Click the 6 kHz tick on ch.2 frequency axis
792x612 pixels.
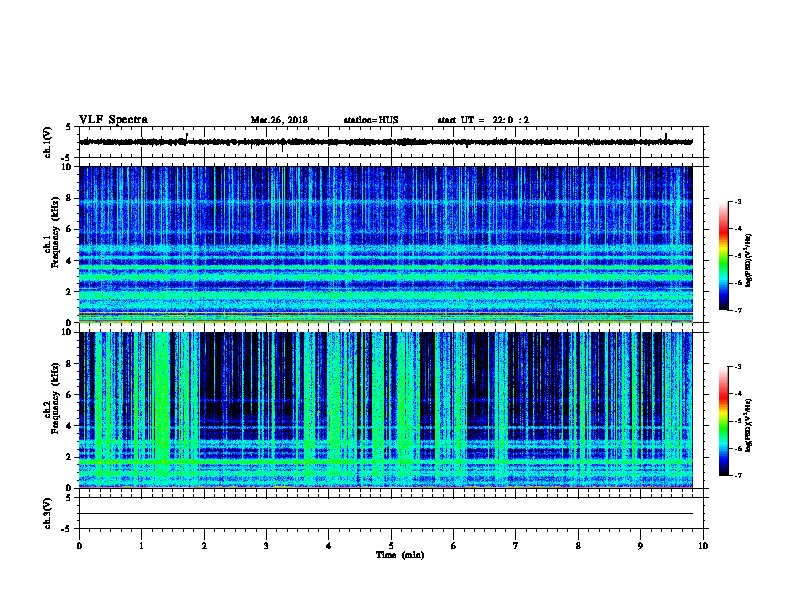coord(70,395)
